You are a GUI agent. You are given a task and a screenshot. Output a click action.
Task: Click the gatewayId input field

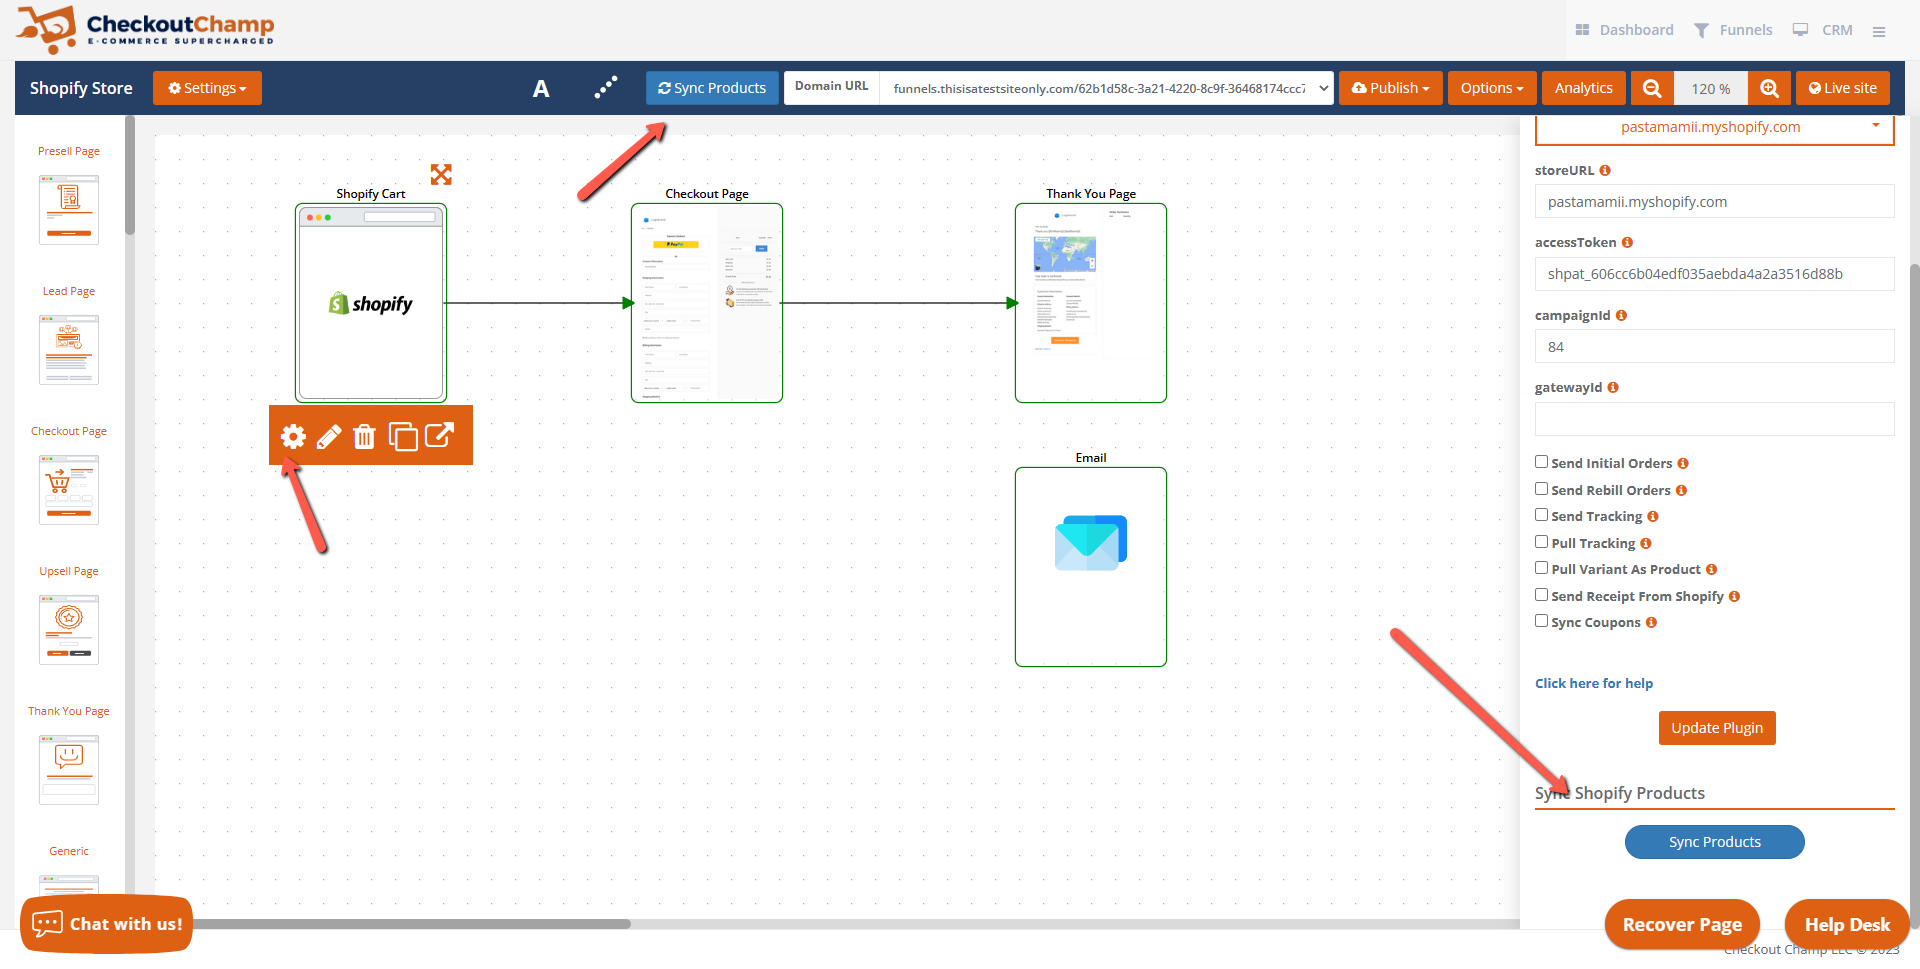tap(1714, 419)
